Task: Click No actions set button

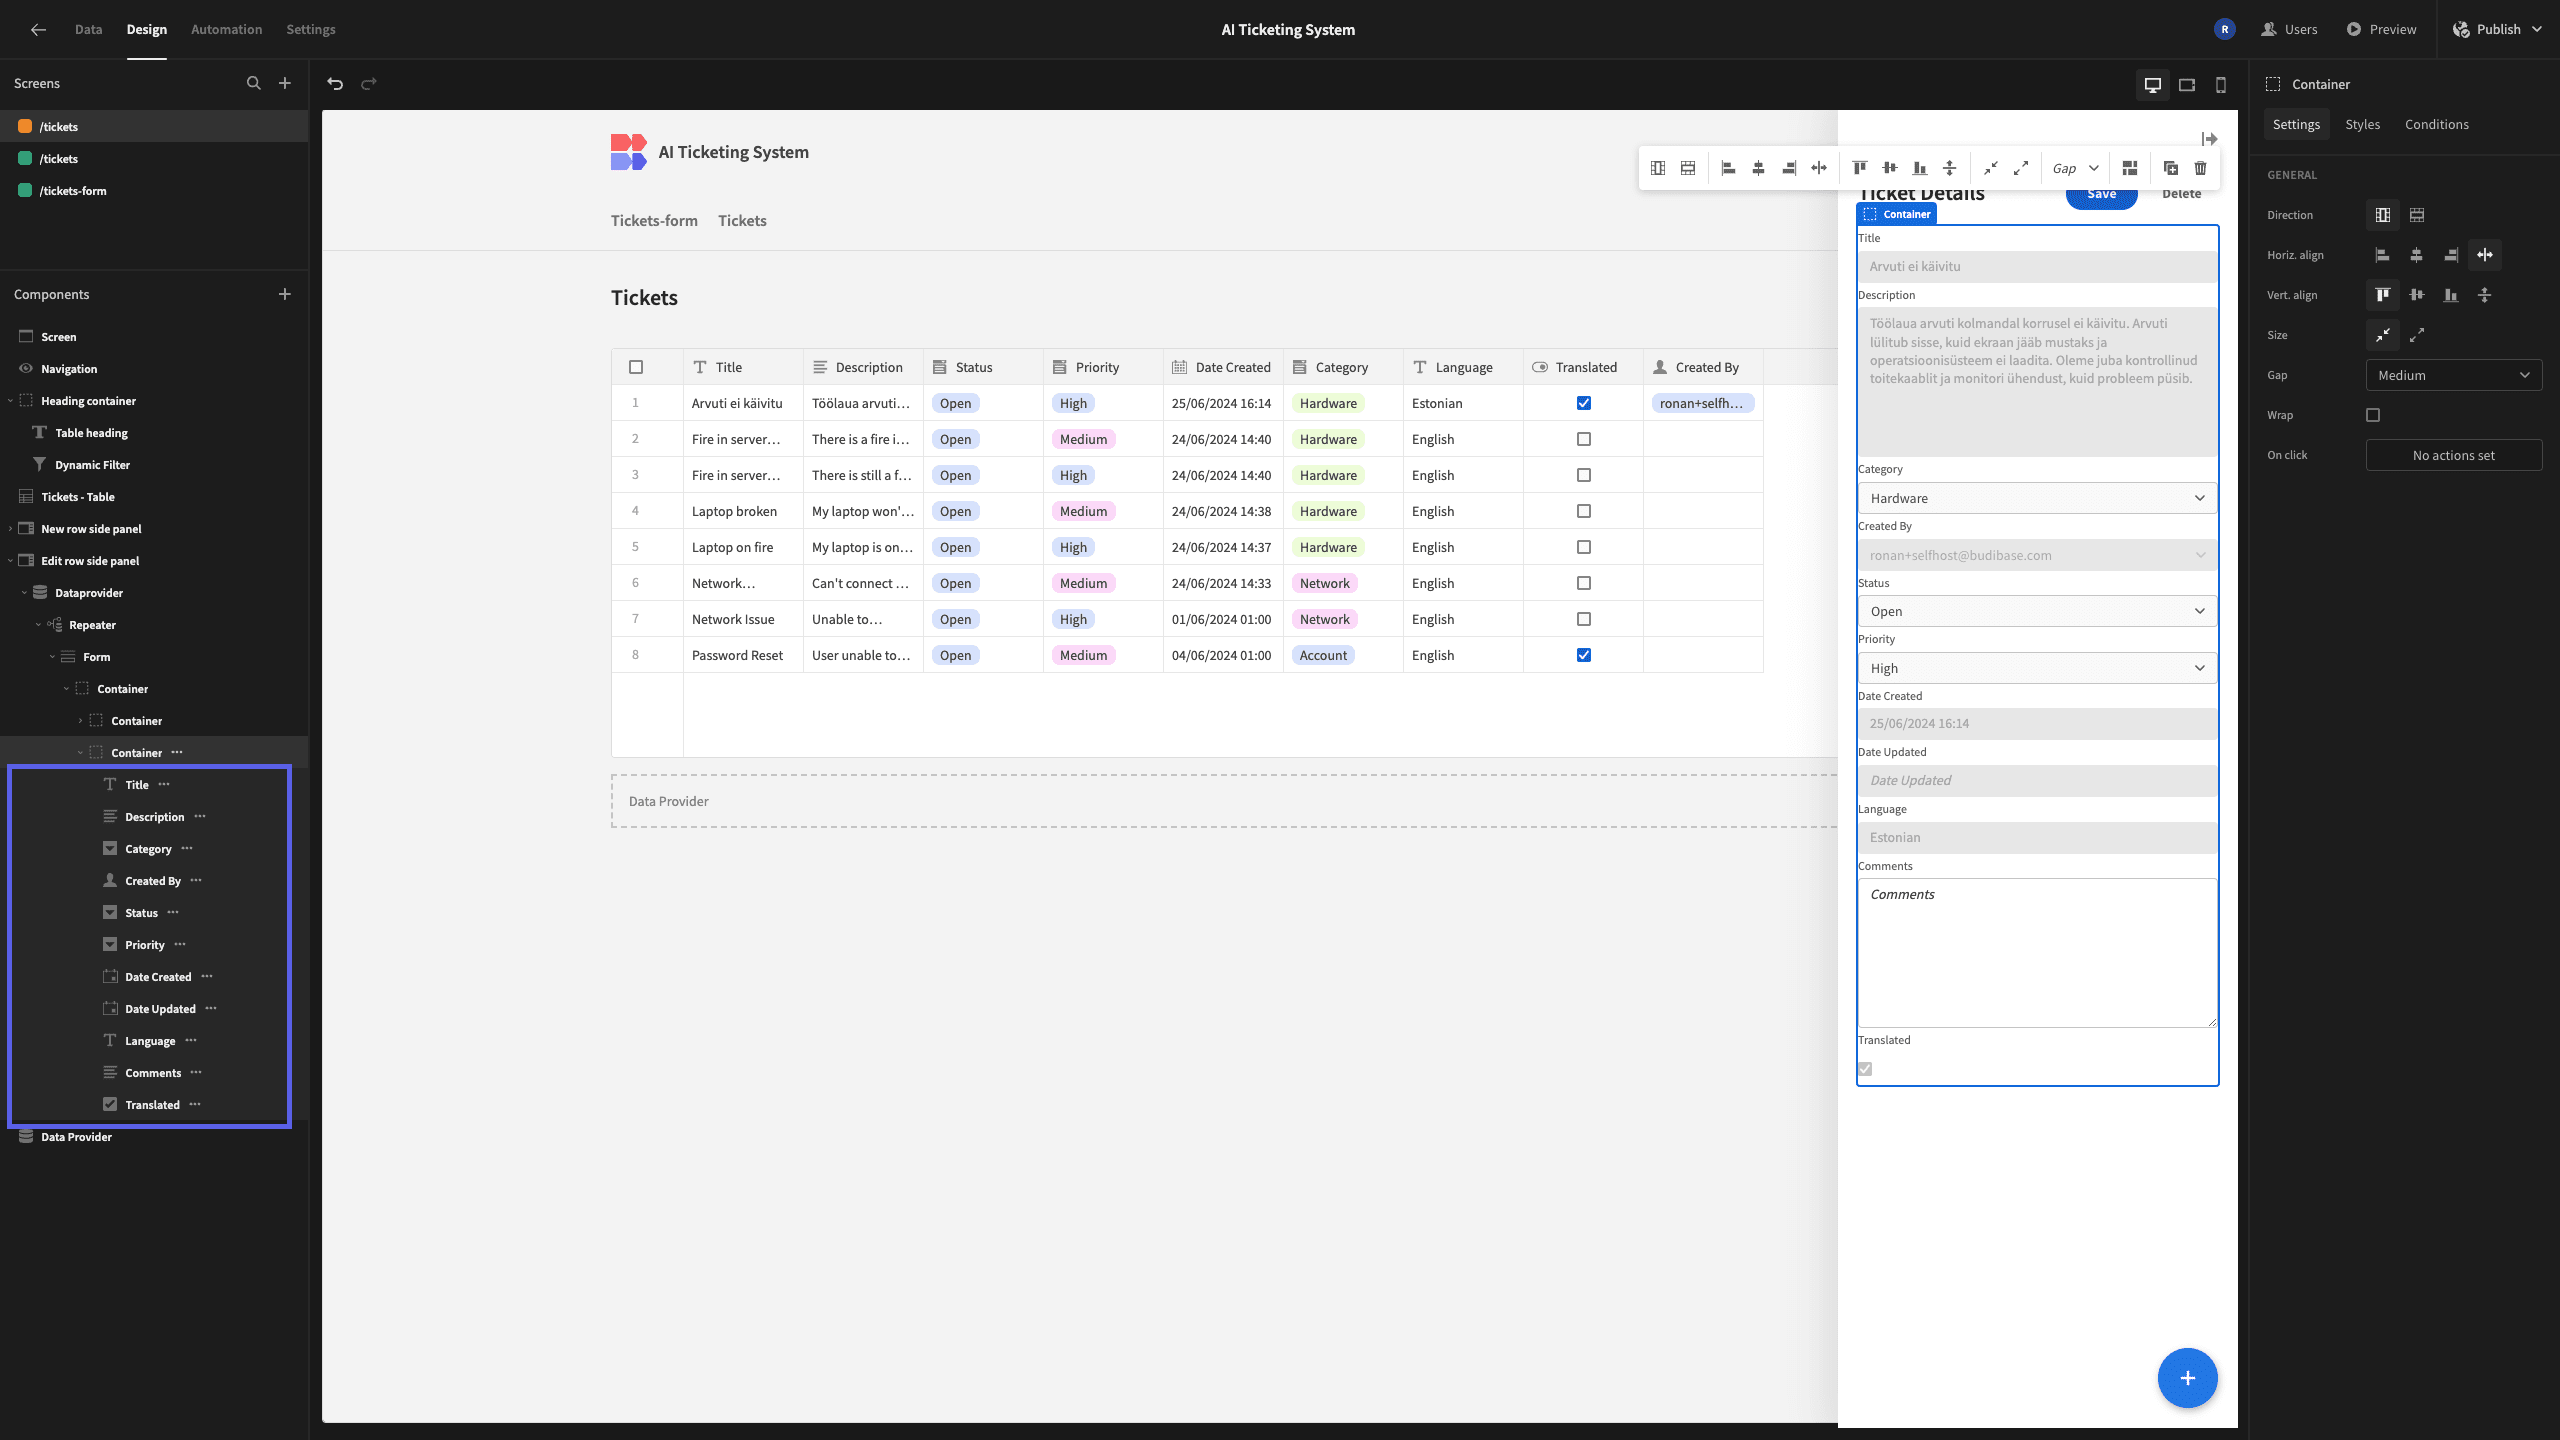Action: [2454, 455]
